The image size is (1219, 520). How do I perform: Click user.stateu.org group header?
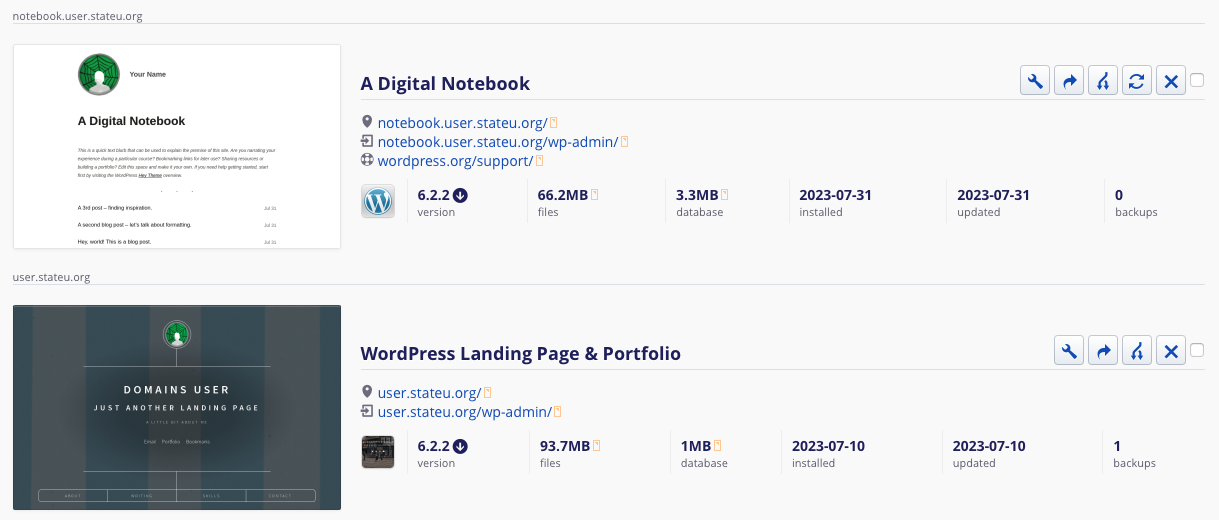pos(51,277)
